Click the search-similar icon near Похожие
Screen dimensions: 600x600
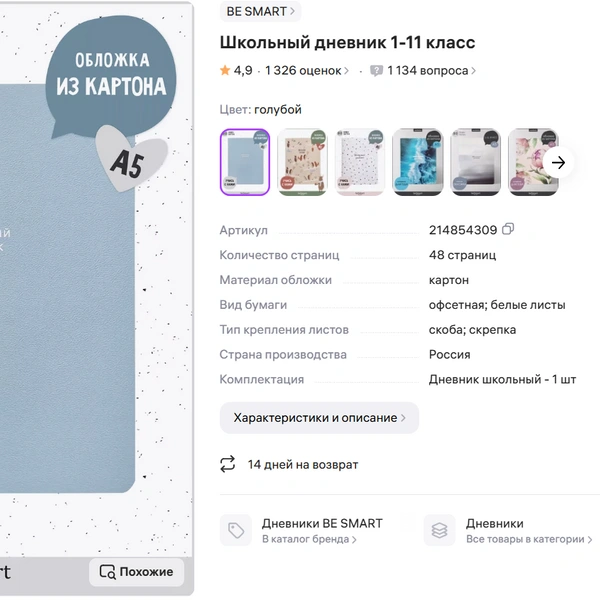(107, 572)
